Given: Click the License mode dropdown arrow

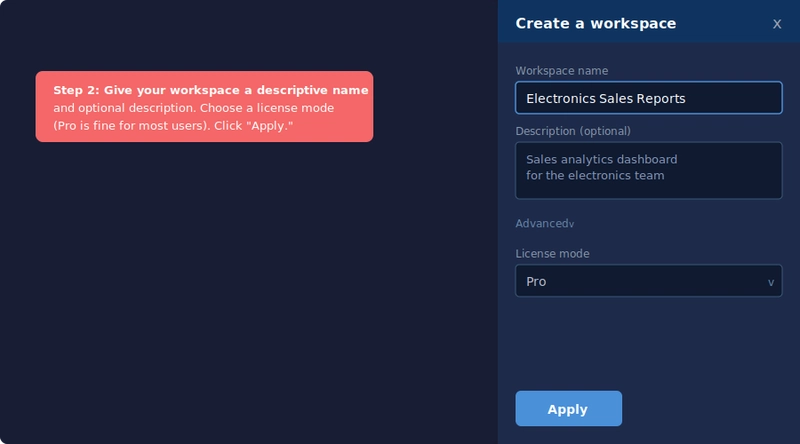Looking at the screenshot, I should pyautogui.click(x=770, y=282).
